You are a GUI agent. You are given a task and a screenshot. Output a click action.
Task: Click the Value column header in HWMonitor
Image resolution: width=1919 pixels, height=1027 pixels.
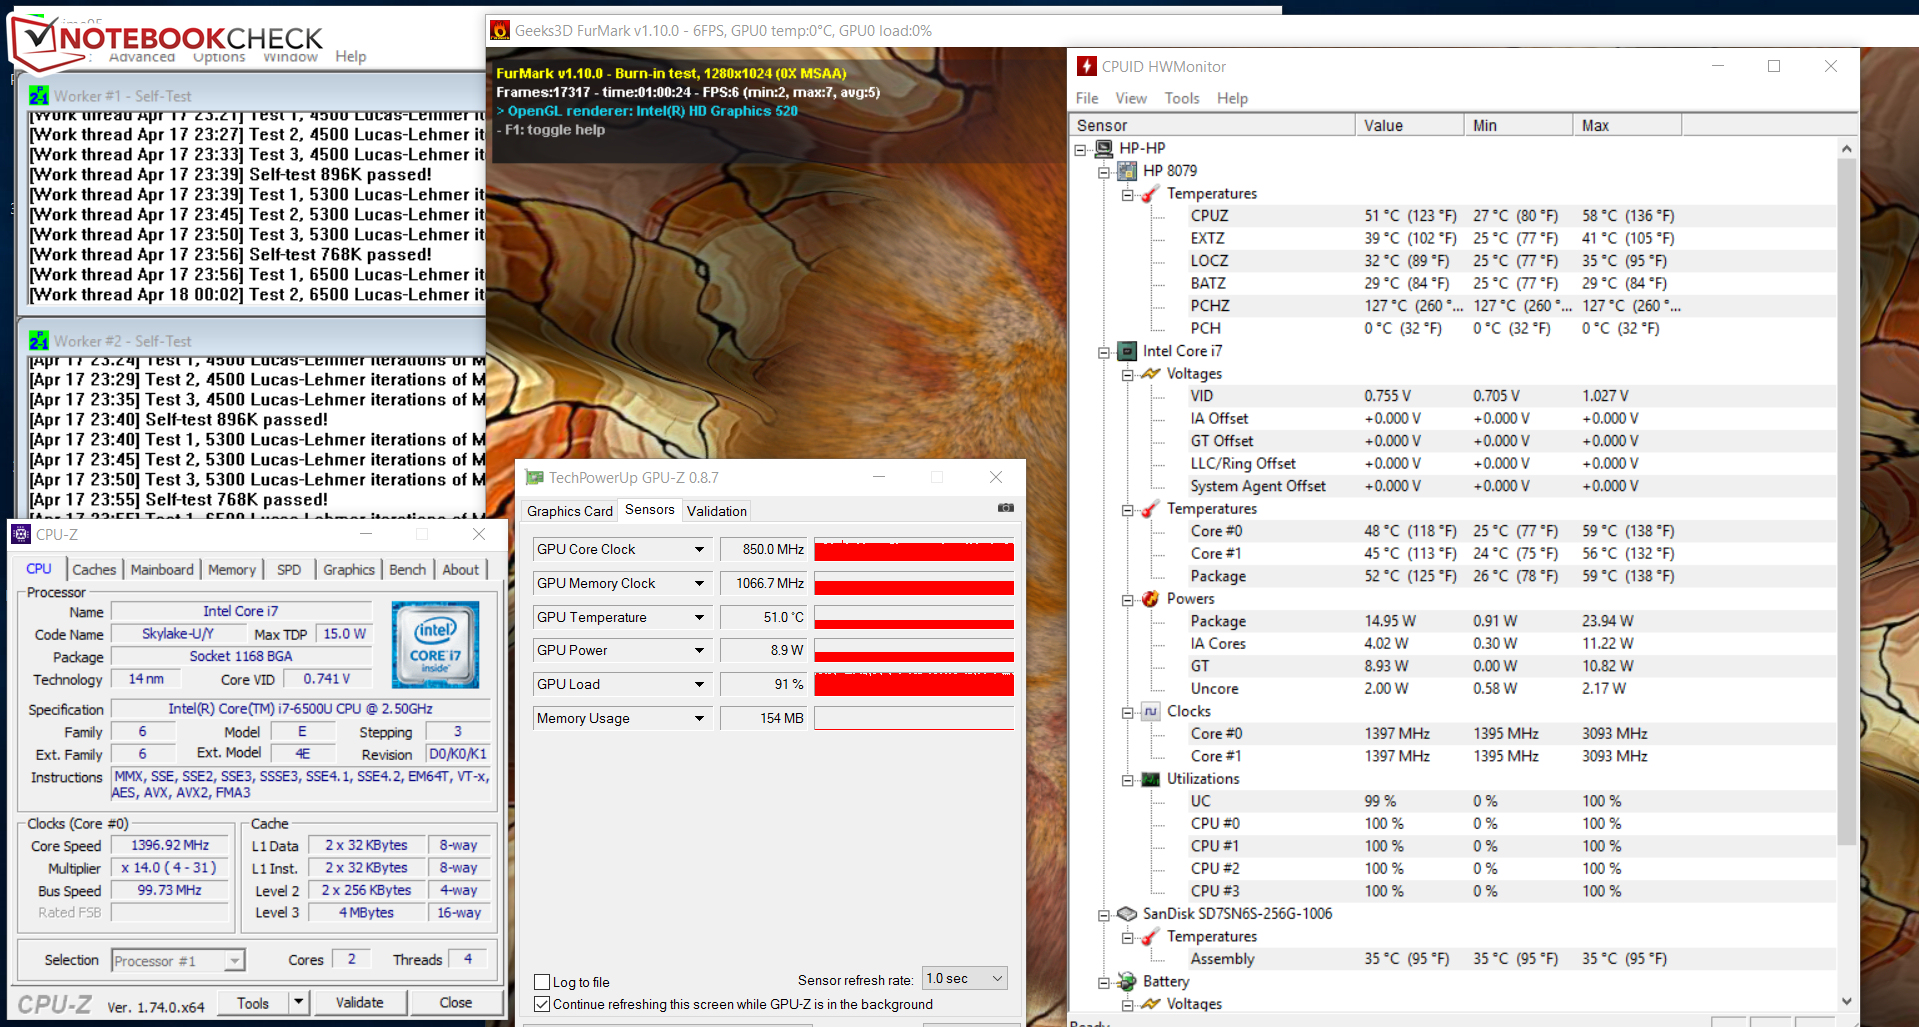pos(1410,125)
